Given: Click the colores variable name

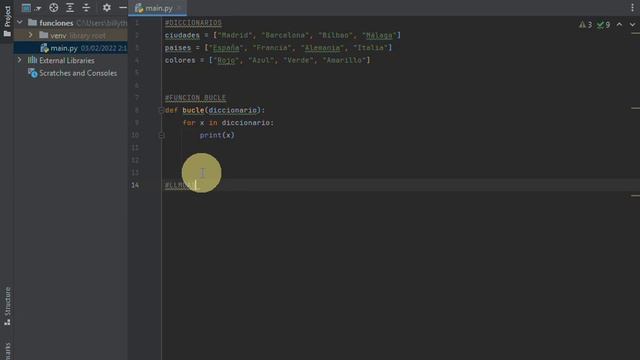Looking at the screenshot, I should (x=180, y=60).
